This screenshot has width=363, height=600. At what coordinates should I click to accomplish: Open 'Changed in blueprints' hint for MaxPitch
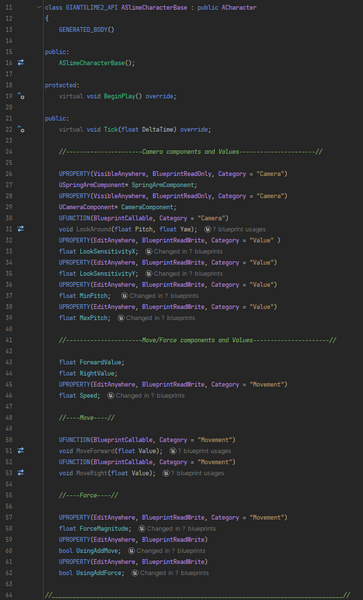click(x=156, y=318)
